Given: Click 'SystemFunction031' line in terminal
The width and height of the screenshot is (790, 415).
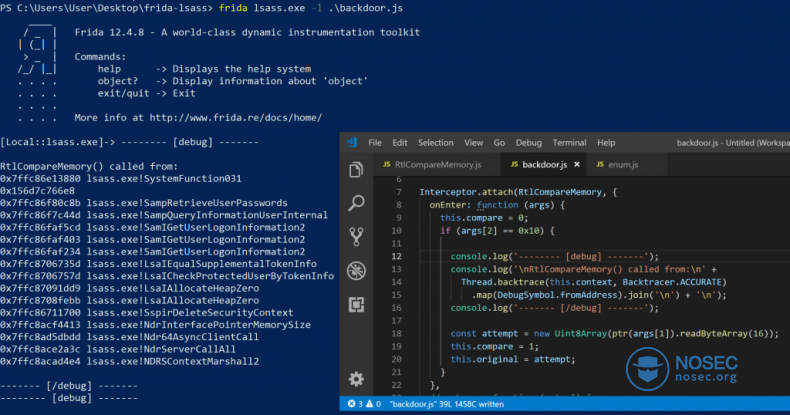Looking at the screenshot, I should pyautogui.click(x=121, y=179).
